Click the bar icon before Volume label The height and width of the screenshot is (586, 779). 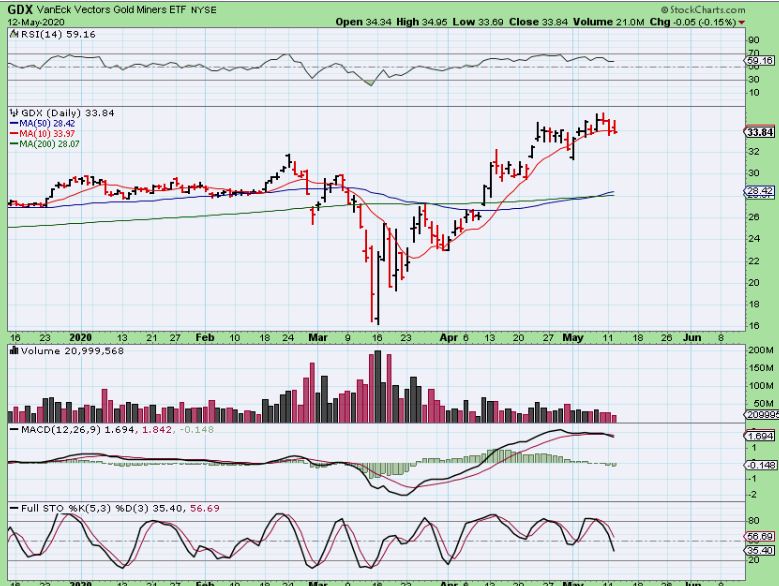click(x=14, y=351)
